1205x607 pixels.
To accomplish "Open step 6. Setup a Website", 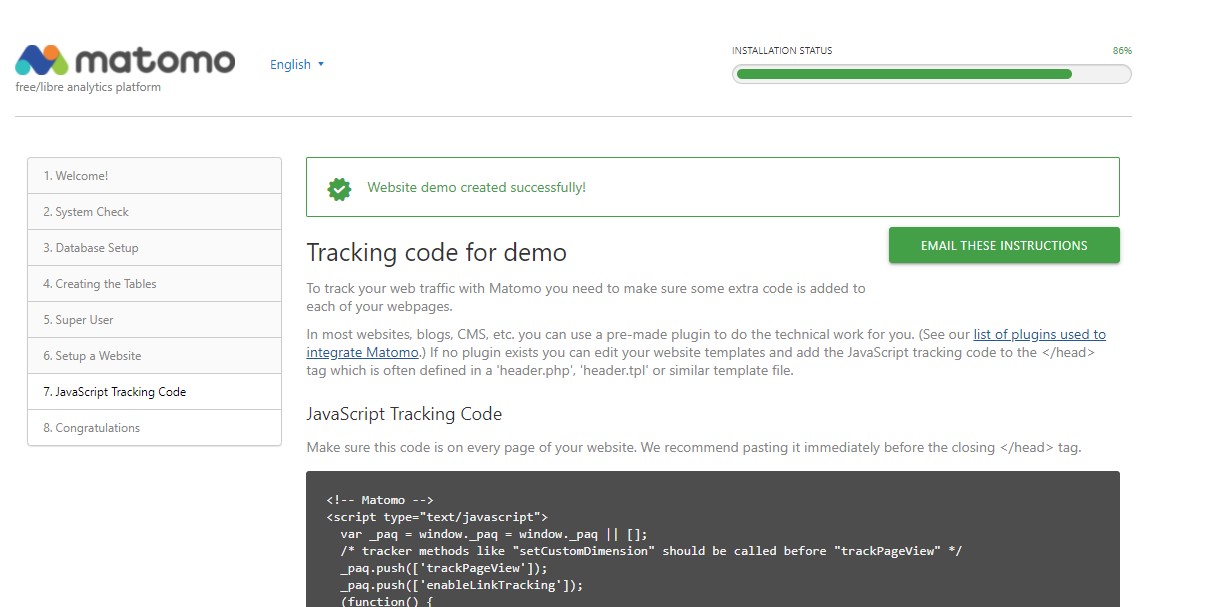I will click(154, 356).
